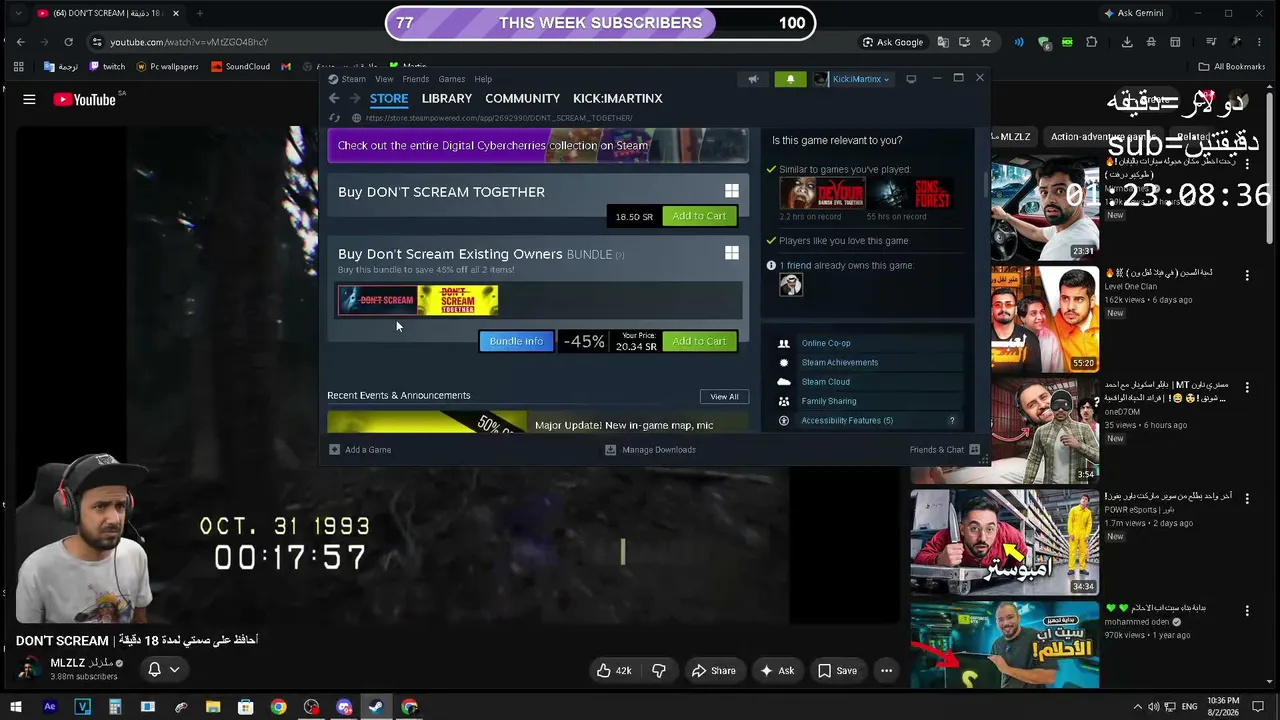Open Steam from the Windows taskbar
The image size is (1280, 720).
pyautogui.click(x=376, y=707)
